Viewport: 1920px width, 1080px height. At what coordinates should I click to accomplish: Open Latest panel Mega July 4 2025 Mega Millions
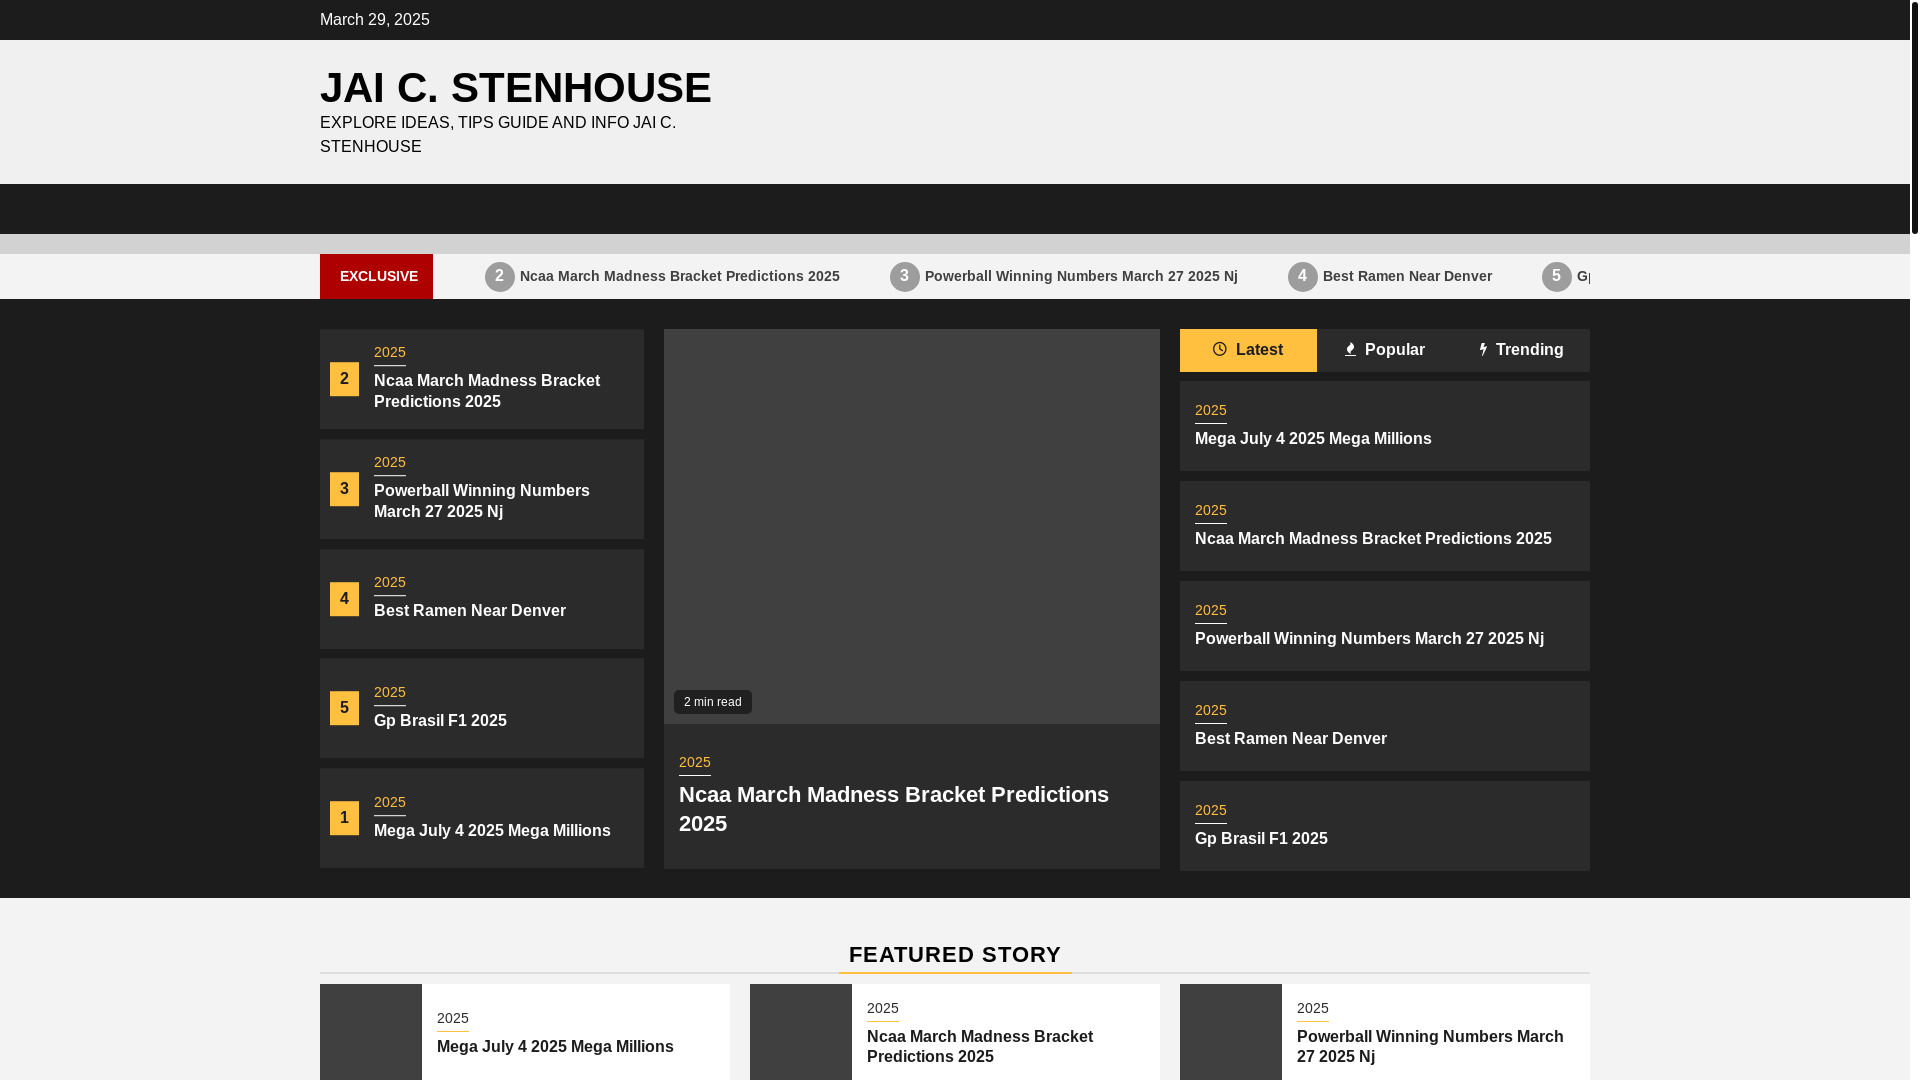tap(1313, 438)
